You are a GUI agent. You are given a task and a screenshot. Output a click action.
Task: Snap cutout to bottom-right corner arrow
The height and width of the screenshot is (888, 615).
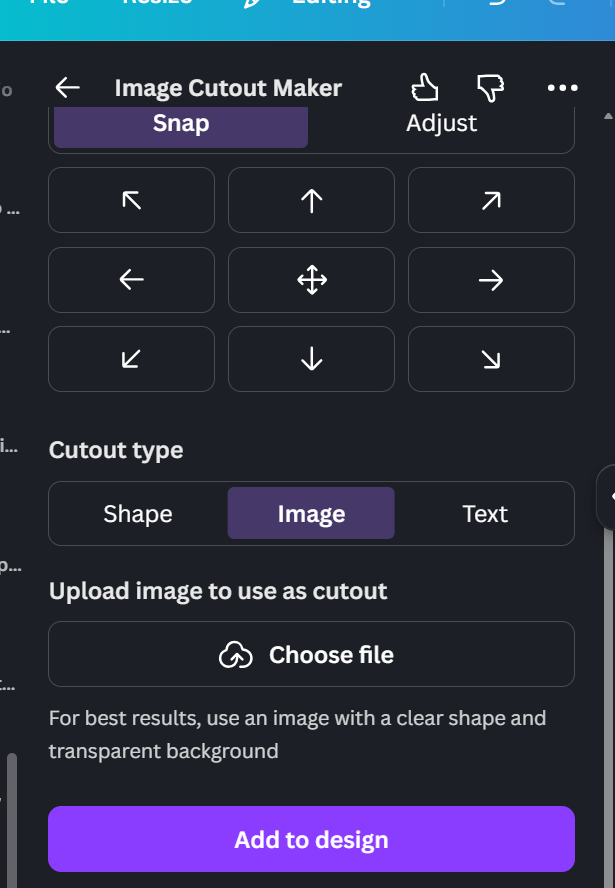coord(491,359)
